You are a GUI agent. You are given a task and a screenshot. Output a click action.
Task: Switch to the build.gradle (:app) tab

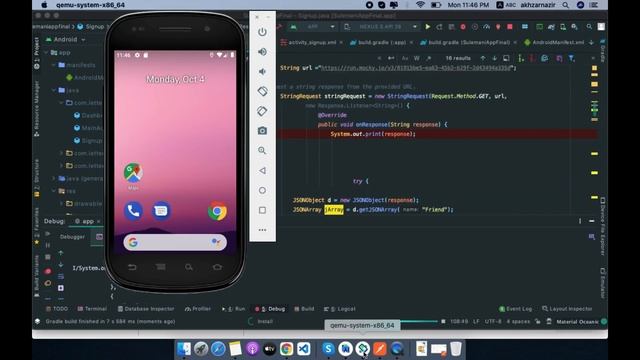(x=382, y=42)
